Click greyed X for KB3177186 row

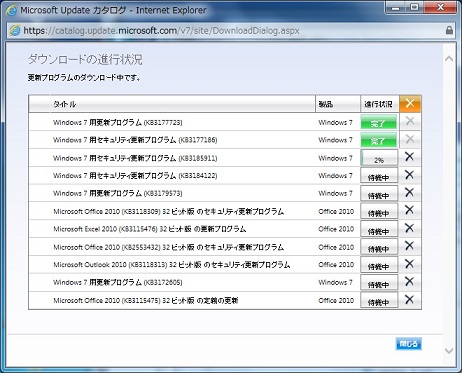pyautogui.click(x=410, y=139)
